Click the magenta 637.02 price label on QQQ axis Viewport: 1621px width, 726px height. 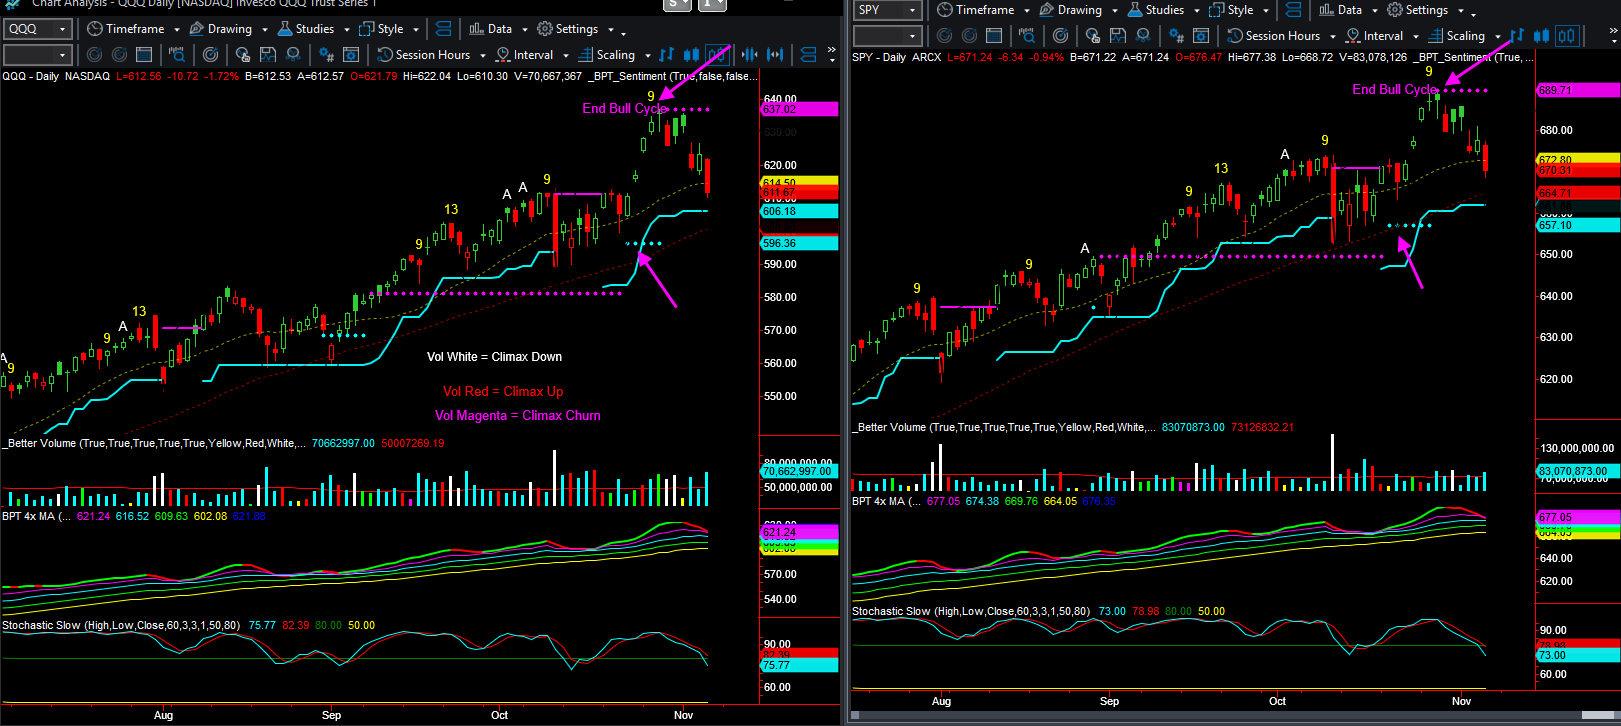pyautogui.click(x=799, y=109)
